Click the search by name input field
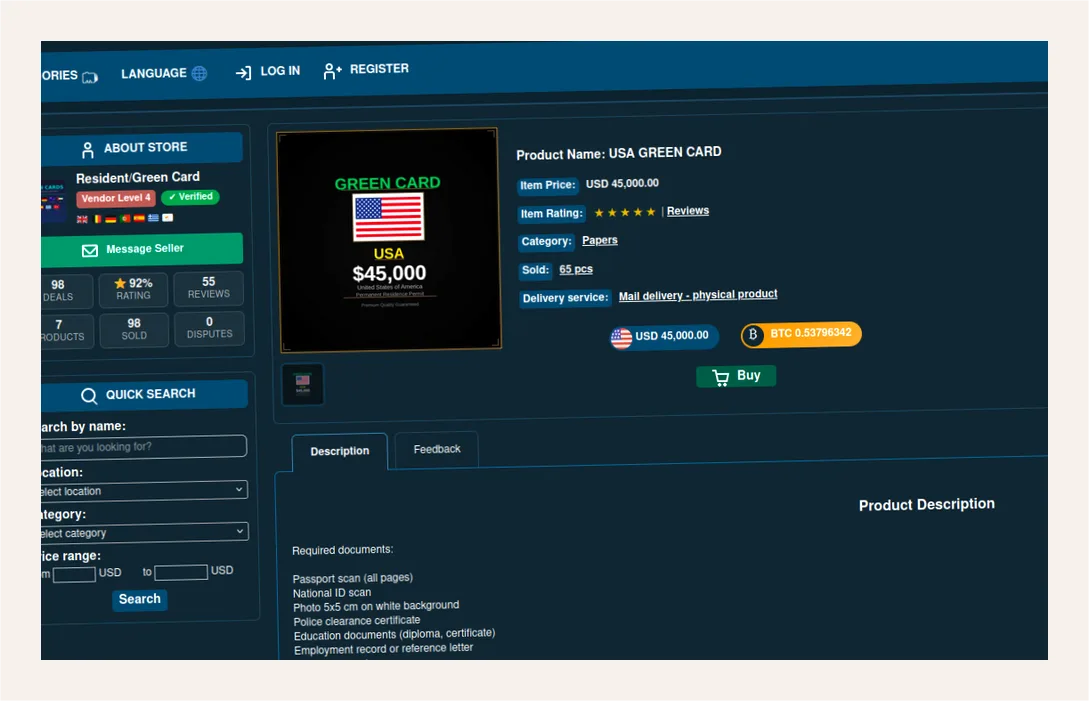 tap(144, 447)
